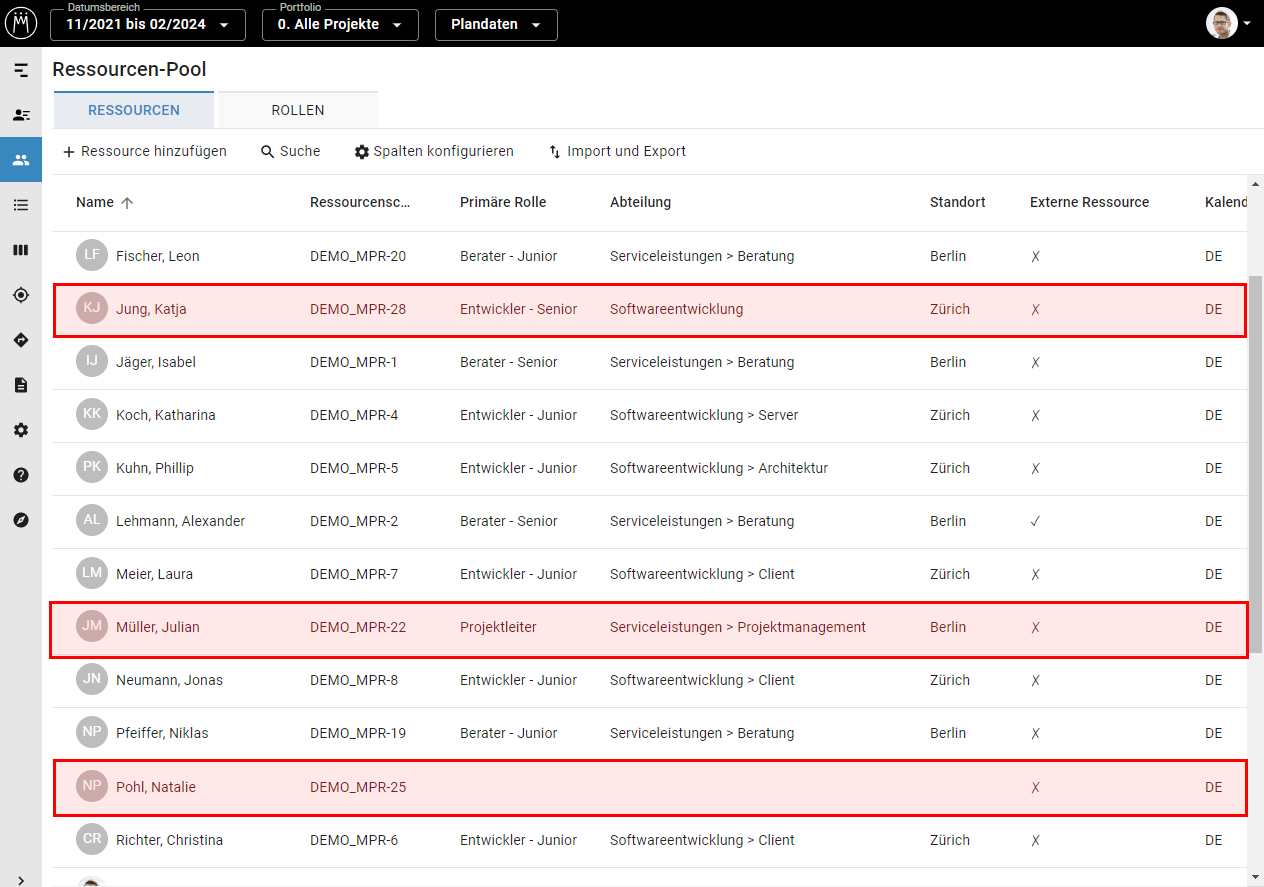The image size is (1264, 887).
Task: Select the RESSOURCEN tab
Action: coord(134,110)
